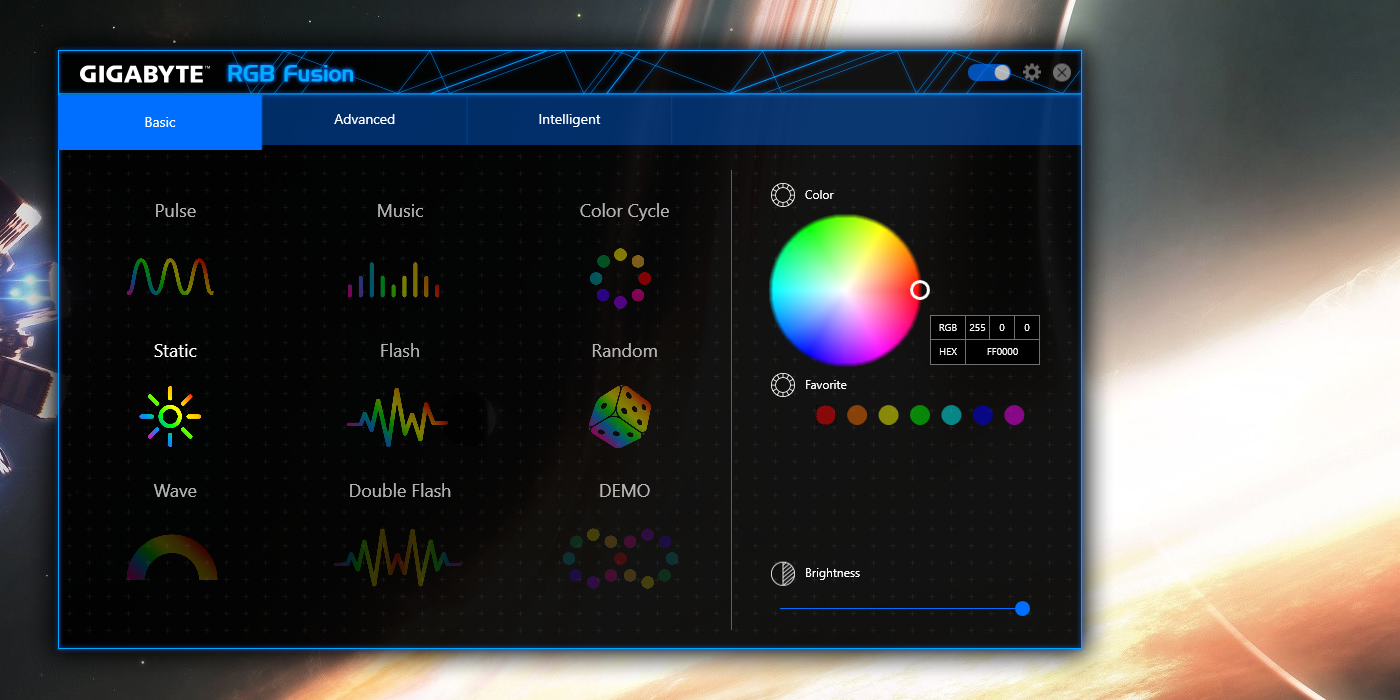Pick the purple favorite color swatch

(1014, 415)
